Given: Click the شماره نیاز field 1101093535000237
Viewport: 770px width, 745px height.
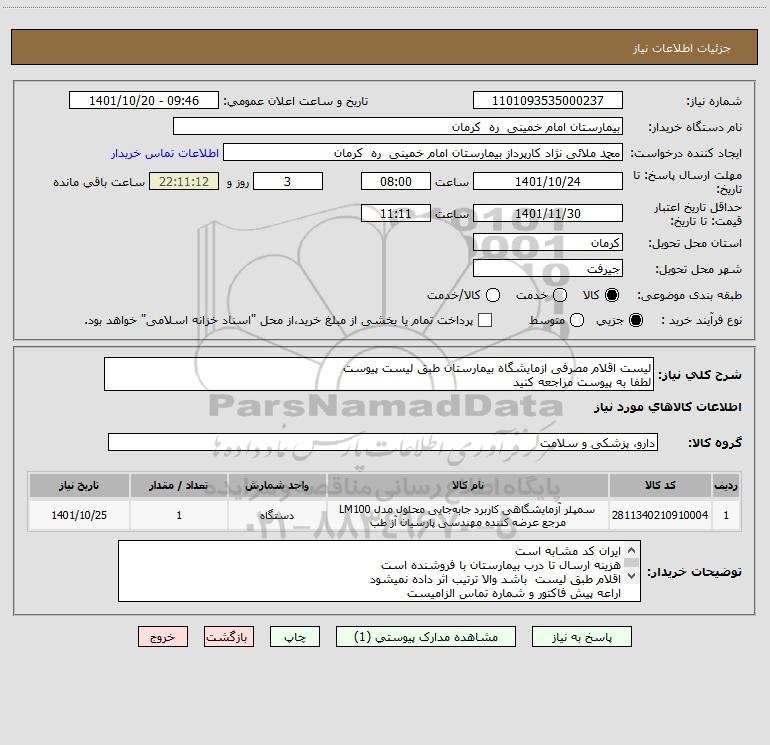Looking at the screenshot, I should point(548,101).
